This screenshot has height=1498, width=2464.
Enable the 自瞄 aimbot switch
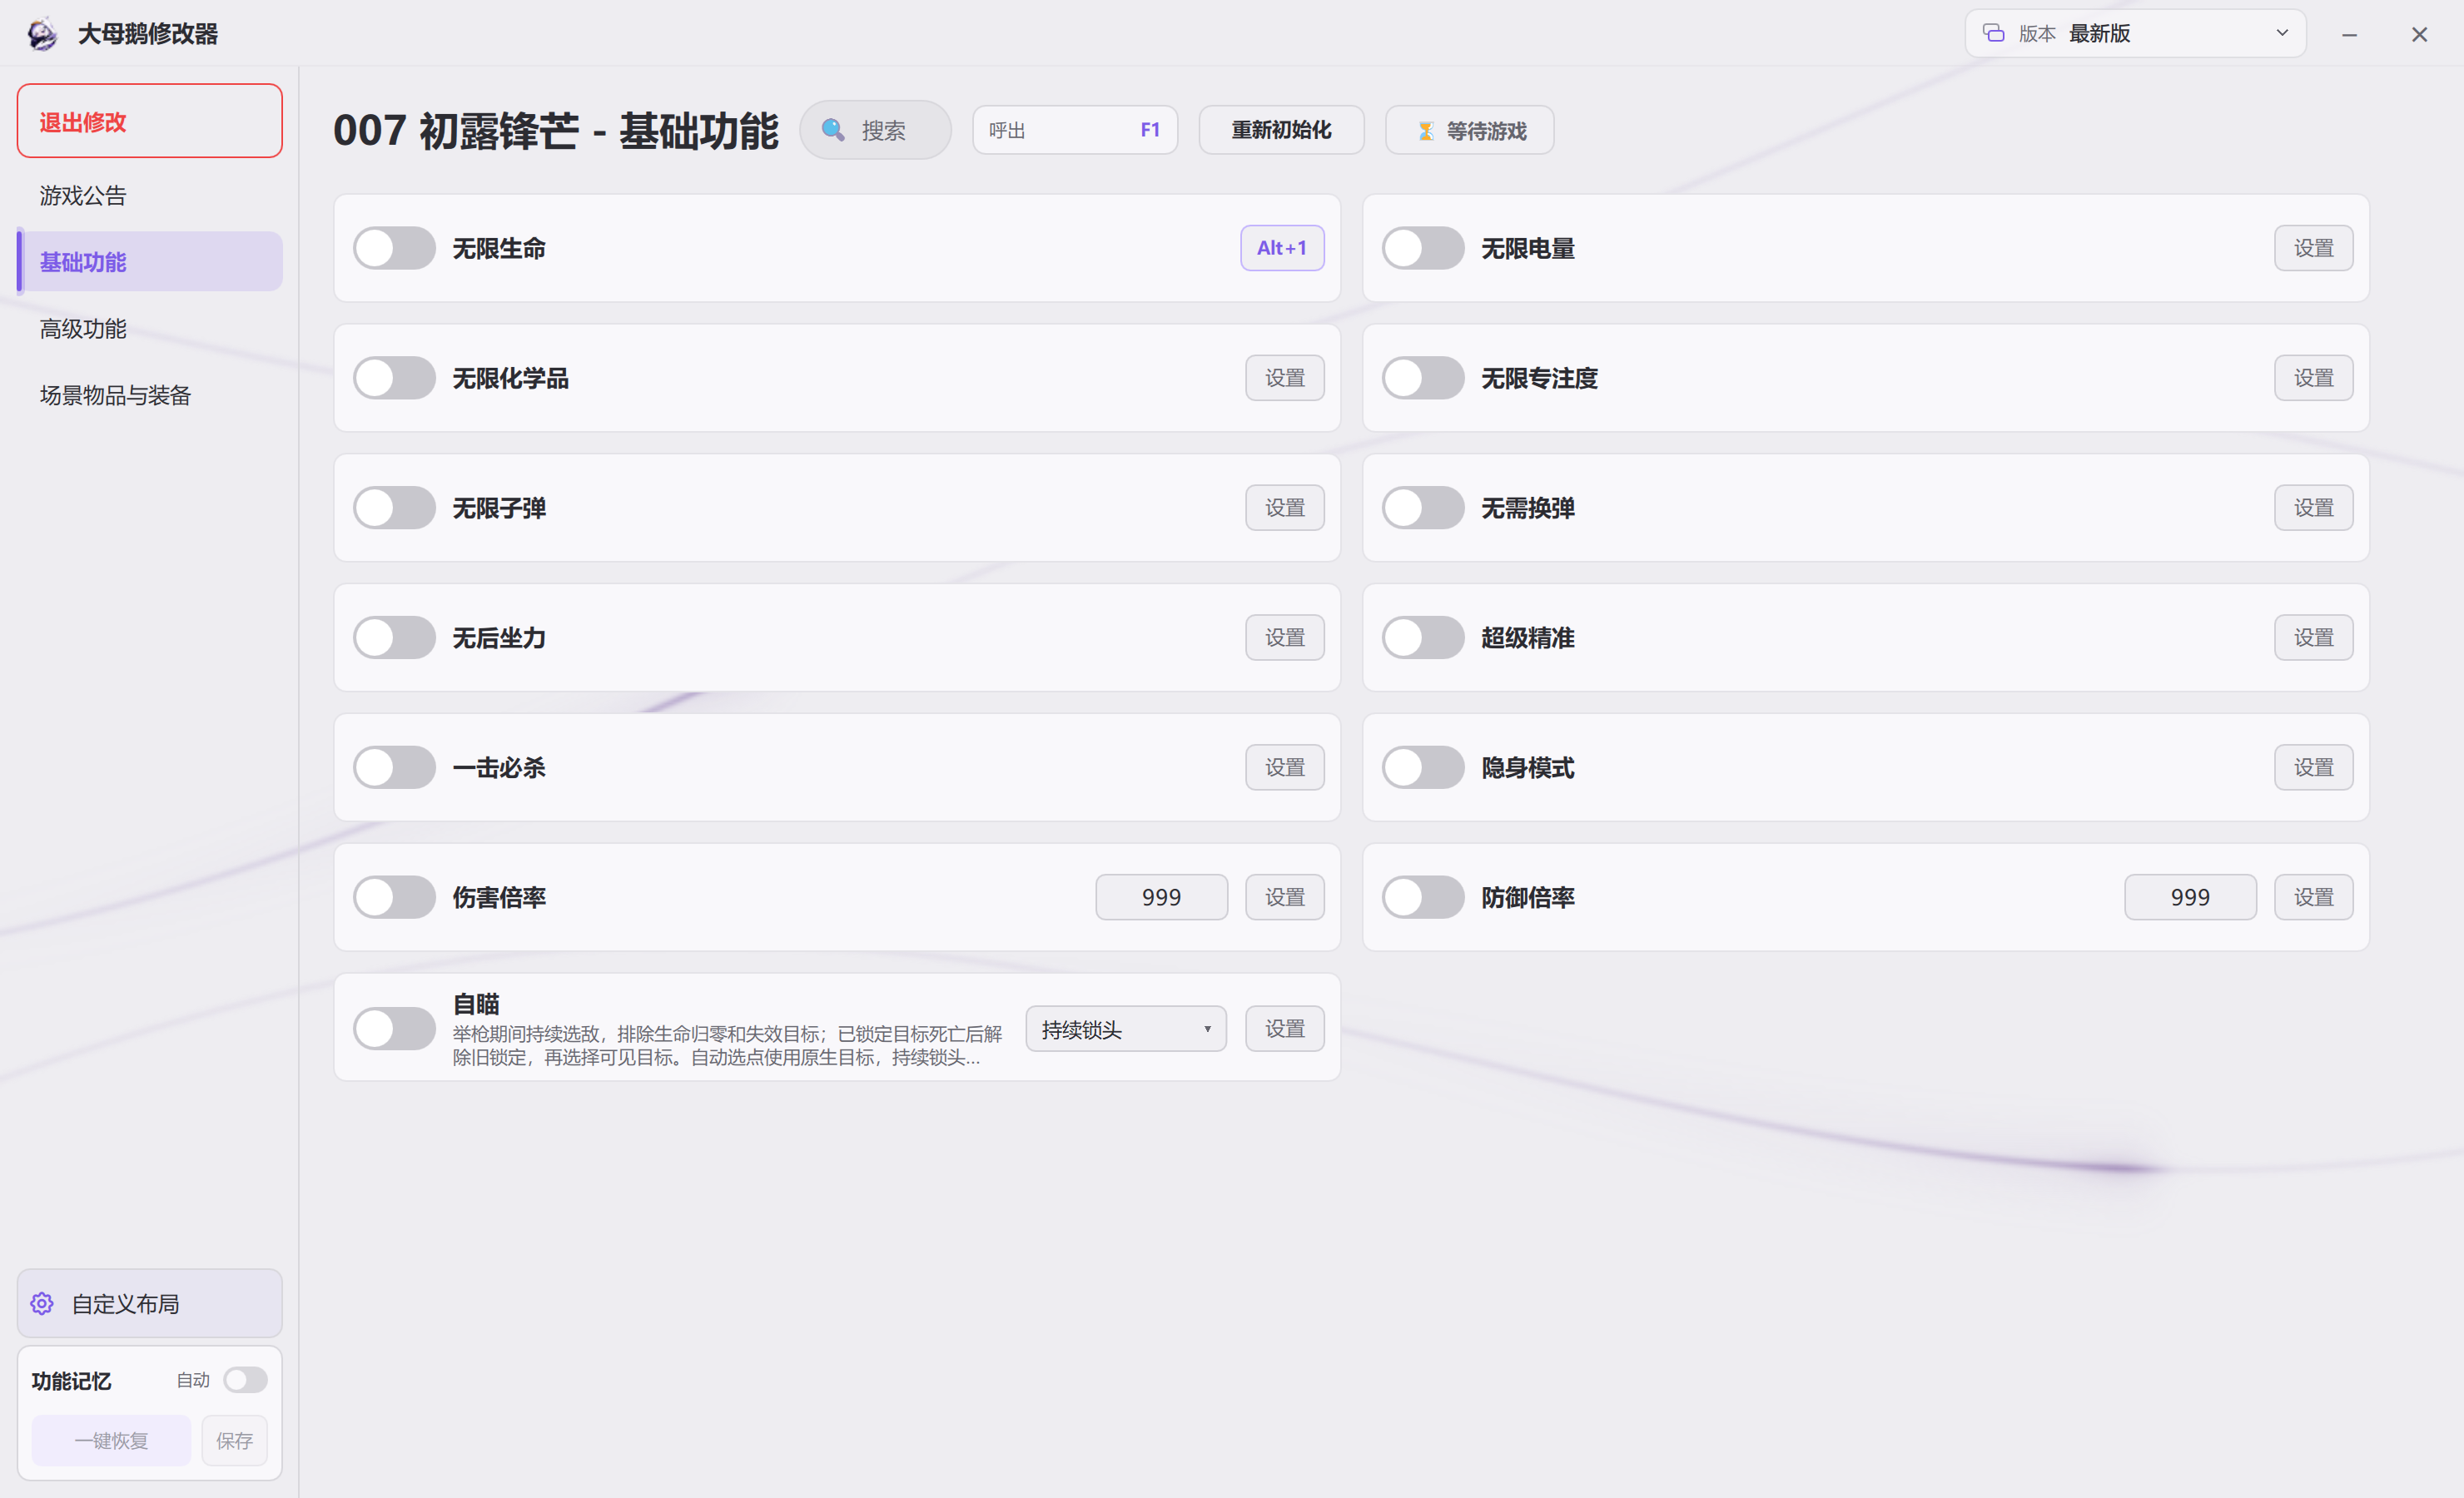[x=394, y=1028]
